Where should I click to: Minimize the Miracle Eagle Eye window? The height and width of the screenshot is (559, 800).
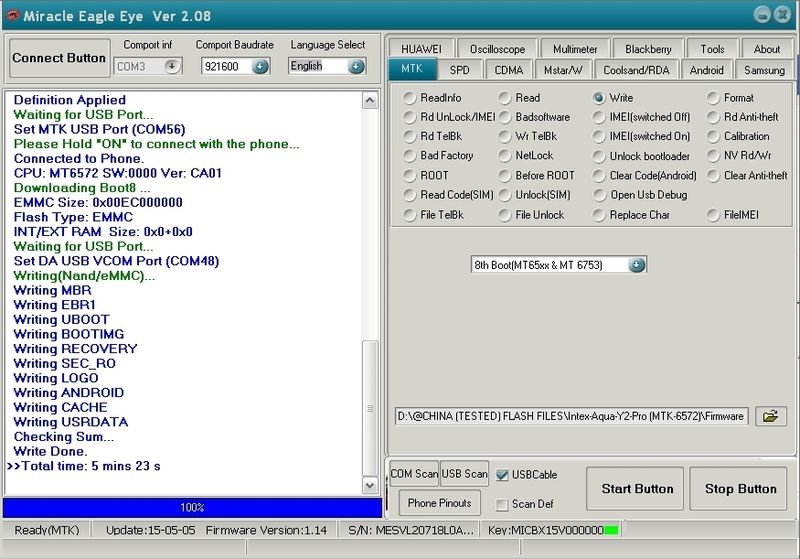tap(762, 14)
